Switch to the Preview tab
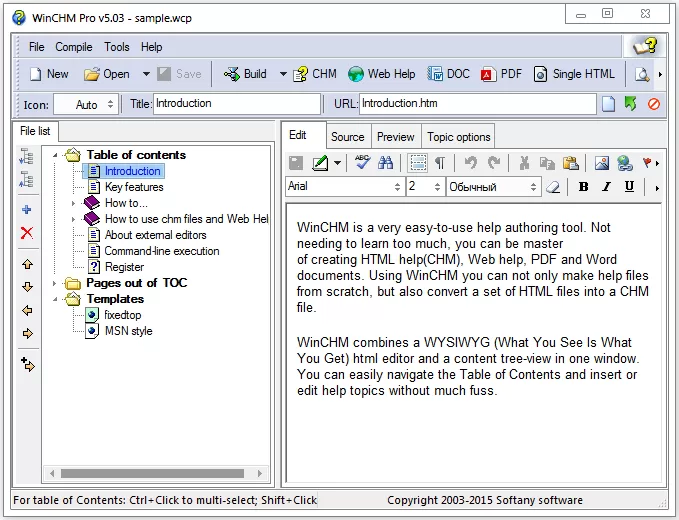 pyautogui.click(x=395, y=137)
